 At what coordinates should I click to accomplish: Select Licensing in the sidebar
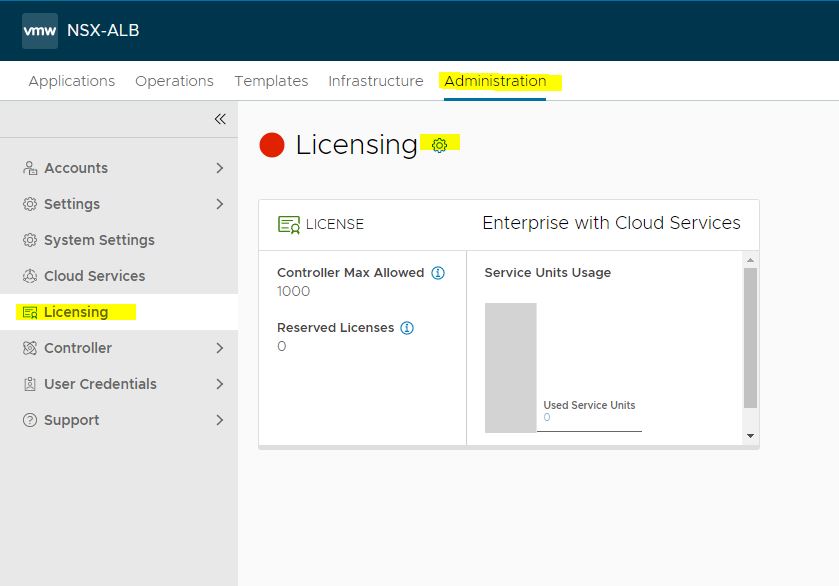pyautogui.click(x=119, y=312)
